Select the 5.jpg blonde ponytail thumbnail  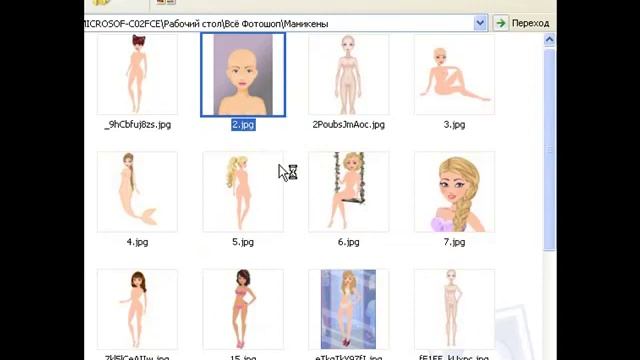pyautogui.click(x=243, y=192)
